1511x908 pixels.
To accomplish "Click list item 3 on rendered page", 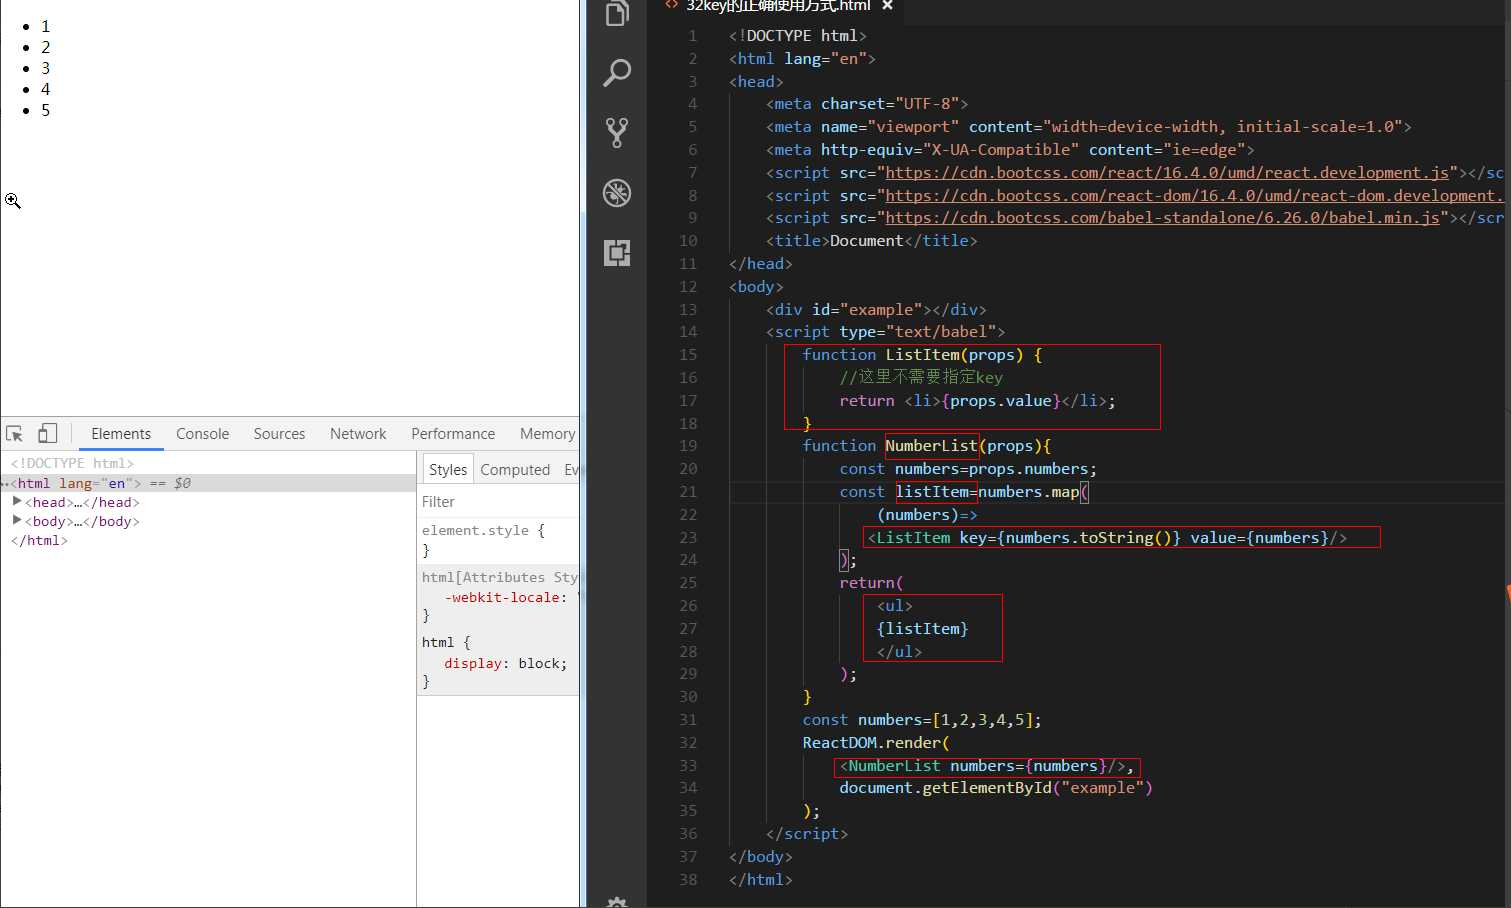I will pos(45,68).
